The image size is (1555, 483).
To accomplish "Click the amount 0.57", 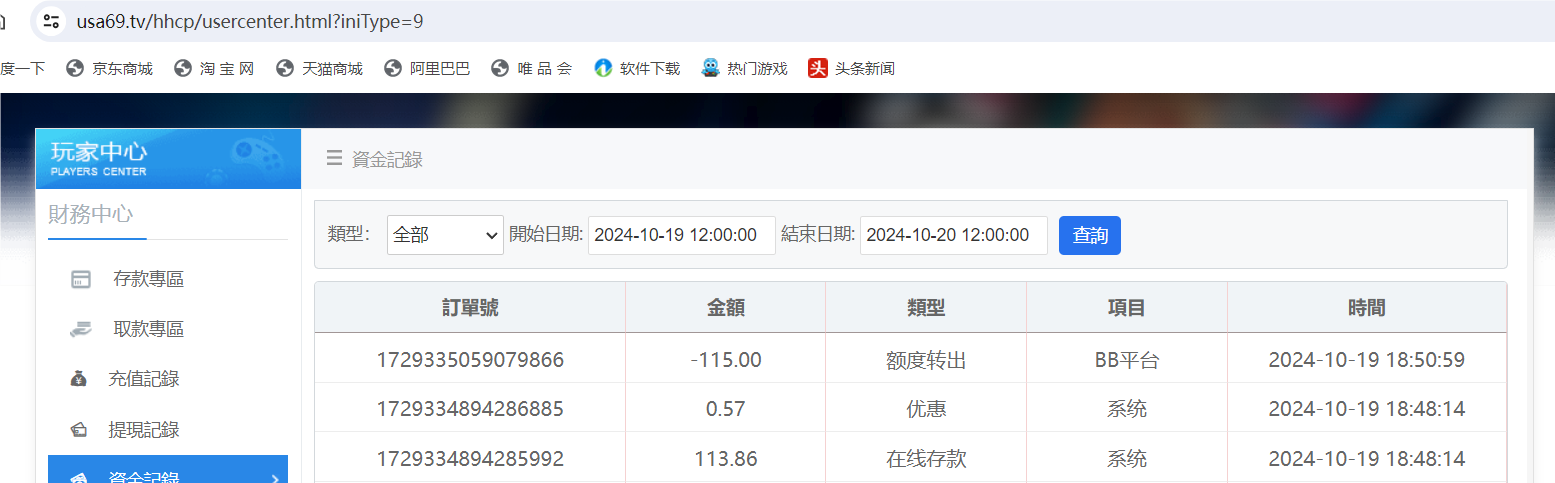I will (726, 409).
